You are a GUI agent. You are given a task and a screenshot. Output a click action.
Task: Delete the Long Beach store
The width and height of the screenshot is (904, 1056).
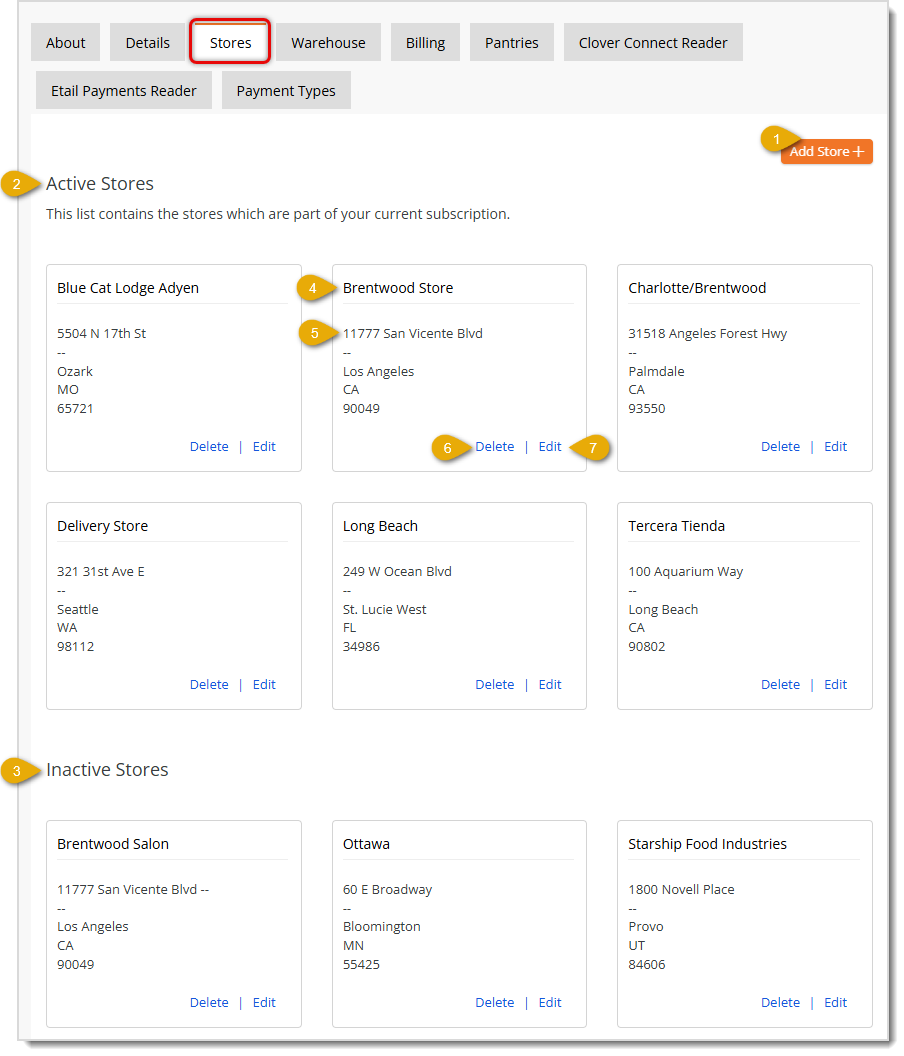point(494,684)
